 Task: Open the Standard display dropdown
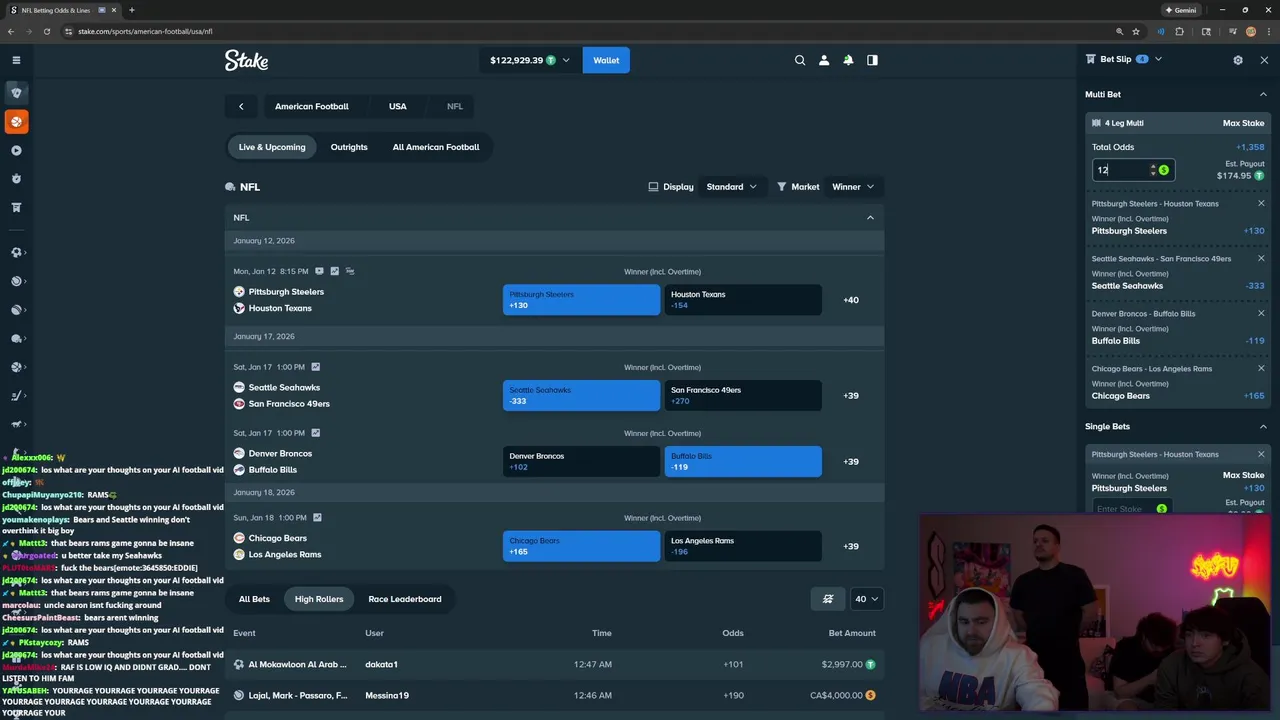coord(731,187)
